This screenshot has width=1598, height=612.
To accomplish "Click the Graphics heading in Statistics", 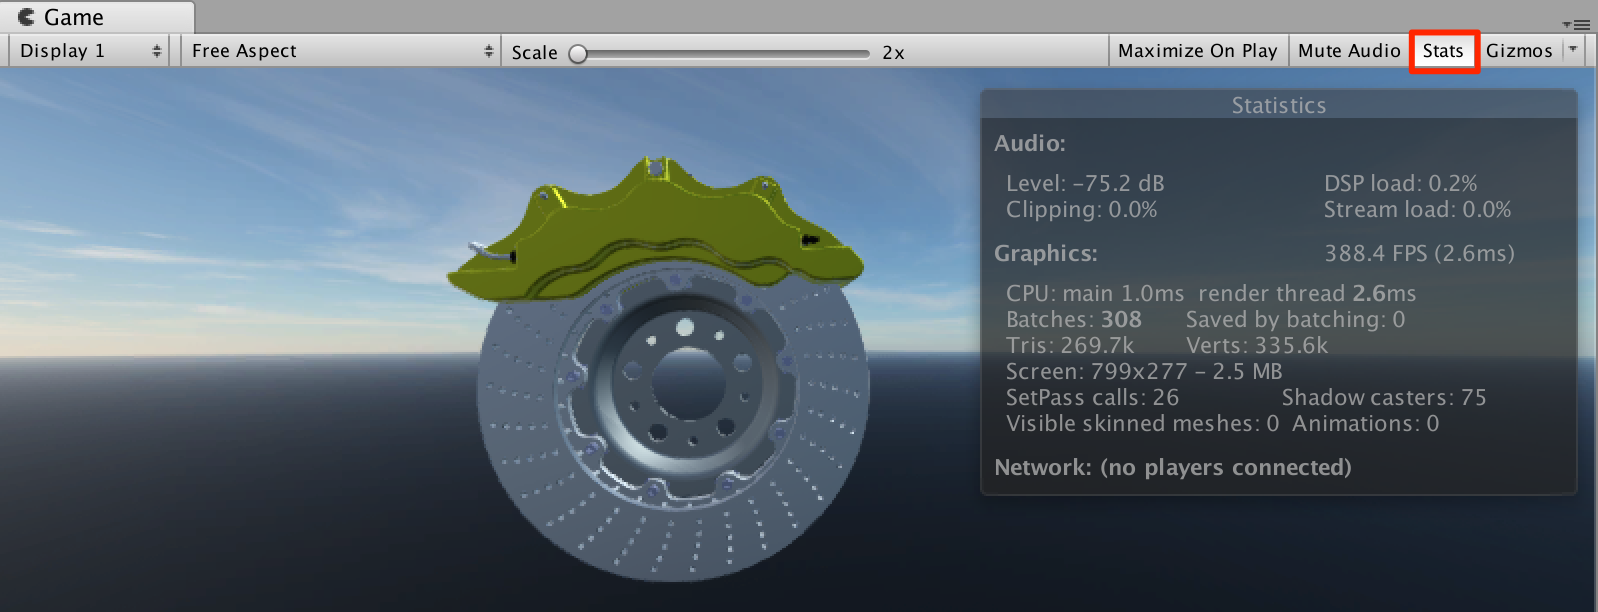I will coord(1045,253).
